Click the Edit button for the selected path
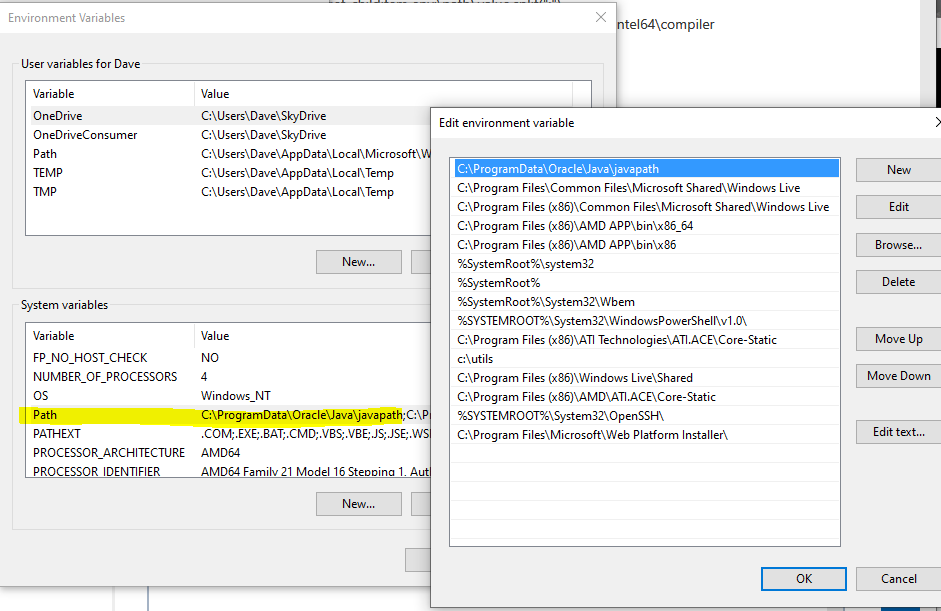The height and width of the screenshot is (611, 941). coord(898,207)
